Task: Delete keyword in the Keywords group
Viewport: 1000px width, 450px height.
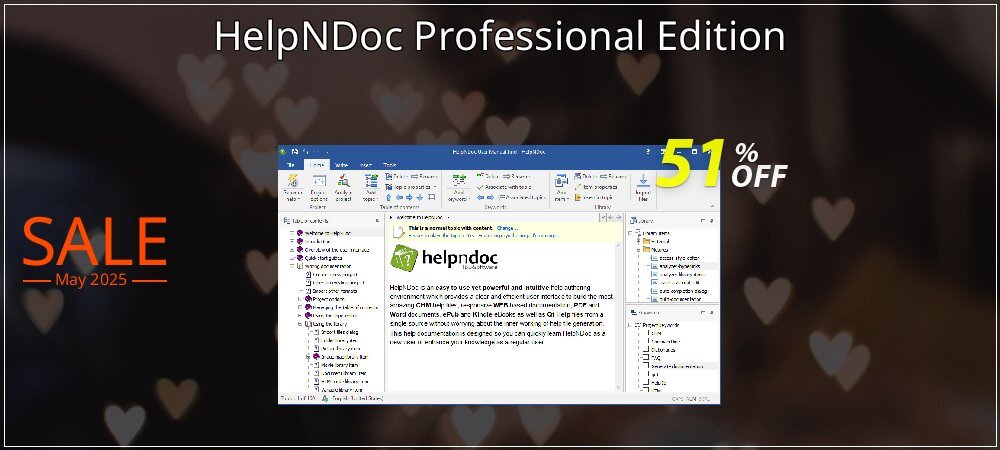Action: 487,177
